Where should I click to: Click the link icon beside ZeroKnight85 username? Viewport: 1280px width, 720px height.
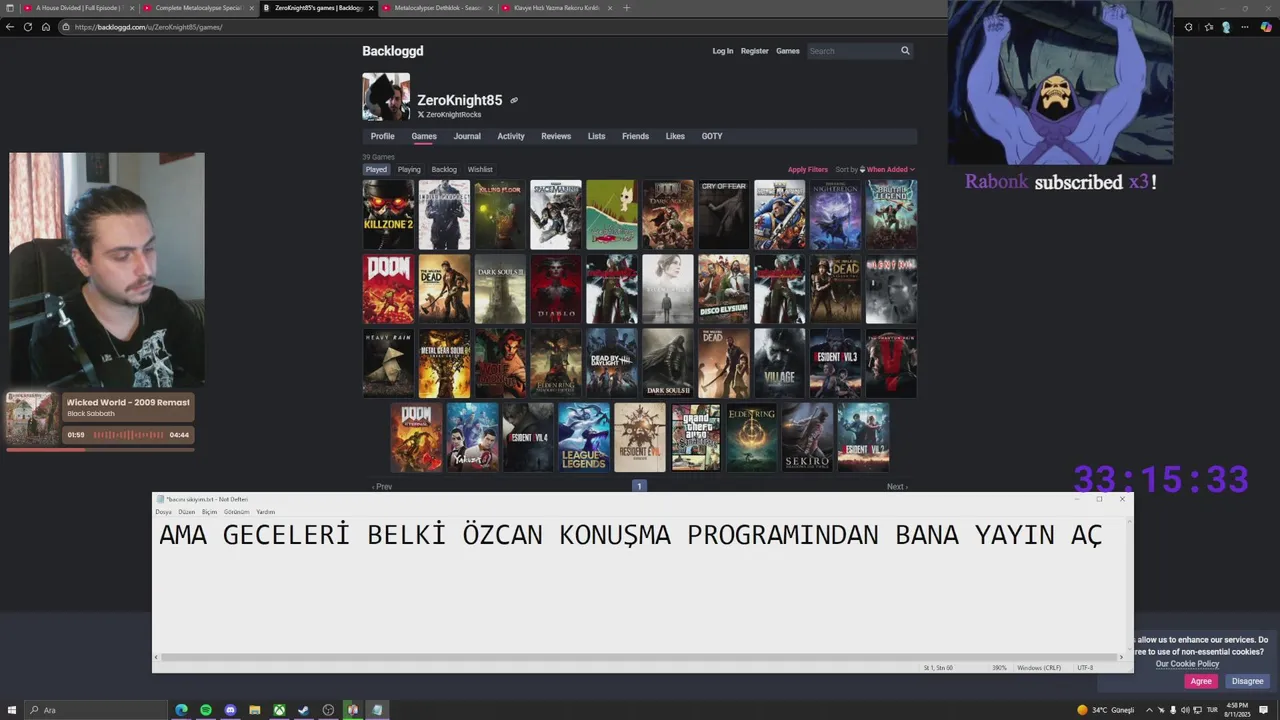[x=514, y=100]
